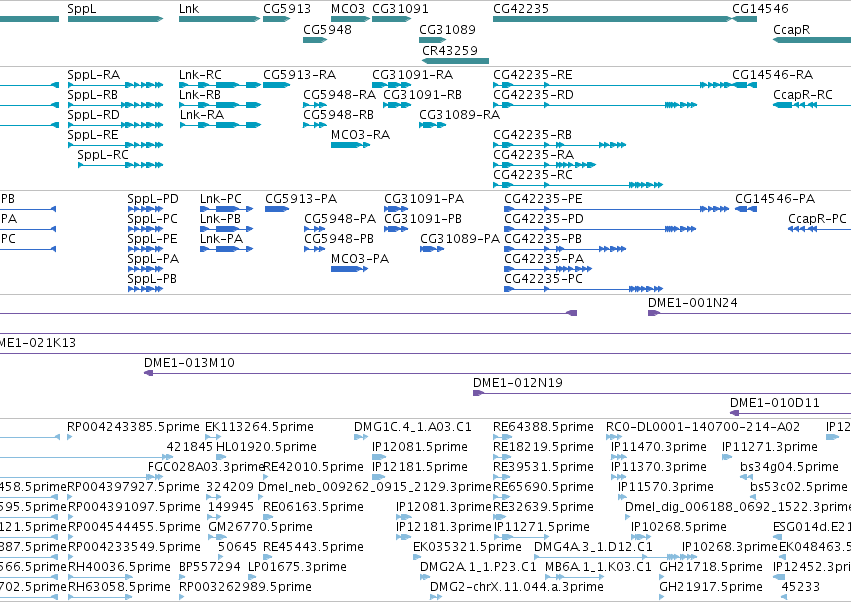This screenshot has height=602, width=851.
Task: Select protein SppL-PB
Action: tap(145, 289)
